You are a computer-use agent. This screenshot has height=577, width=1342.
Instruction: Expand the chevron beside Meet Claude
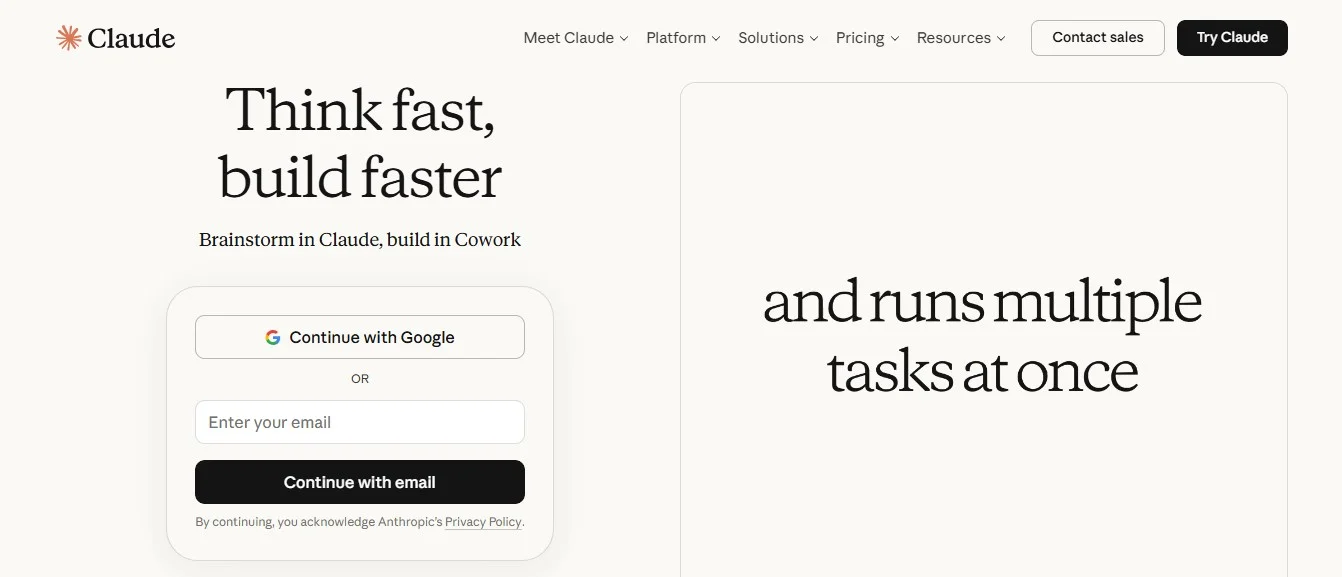pyautogui.click(x=624, y=39)
